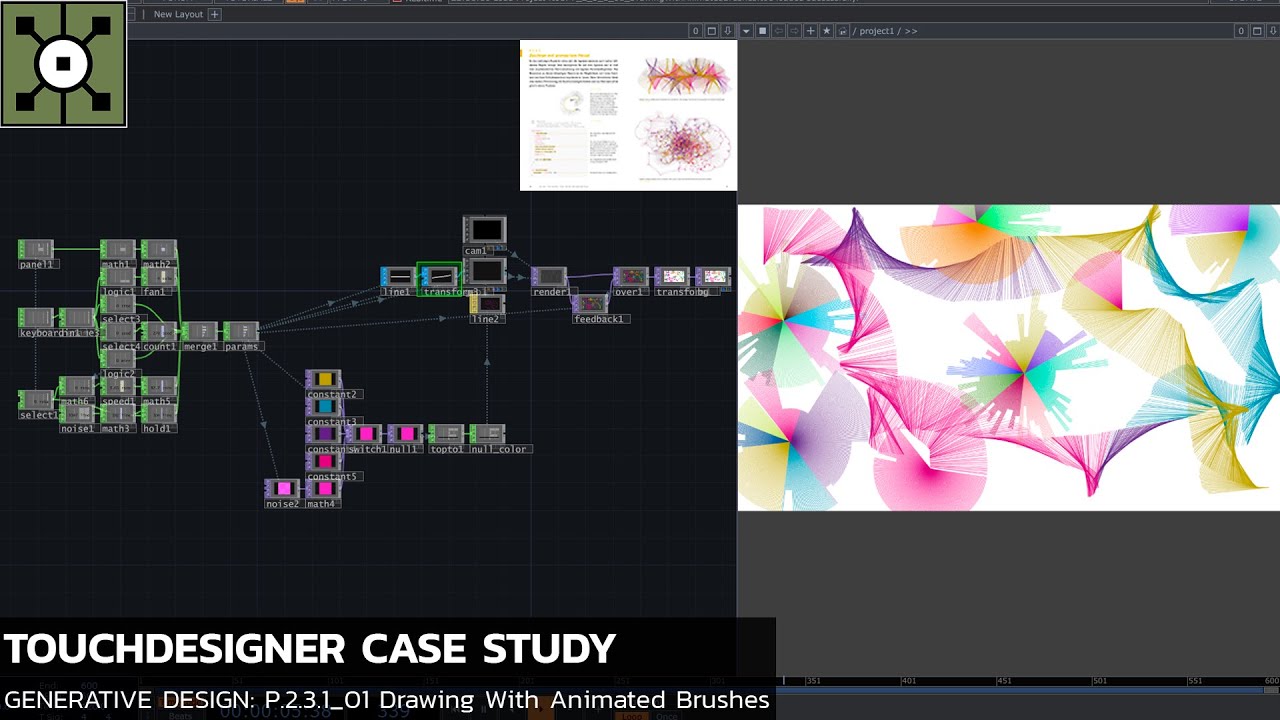Select the math3 node

118,413
